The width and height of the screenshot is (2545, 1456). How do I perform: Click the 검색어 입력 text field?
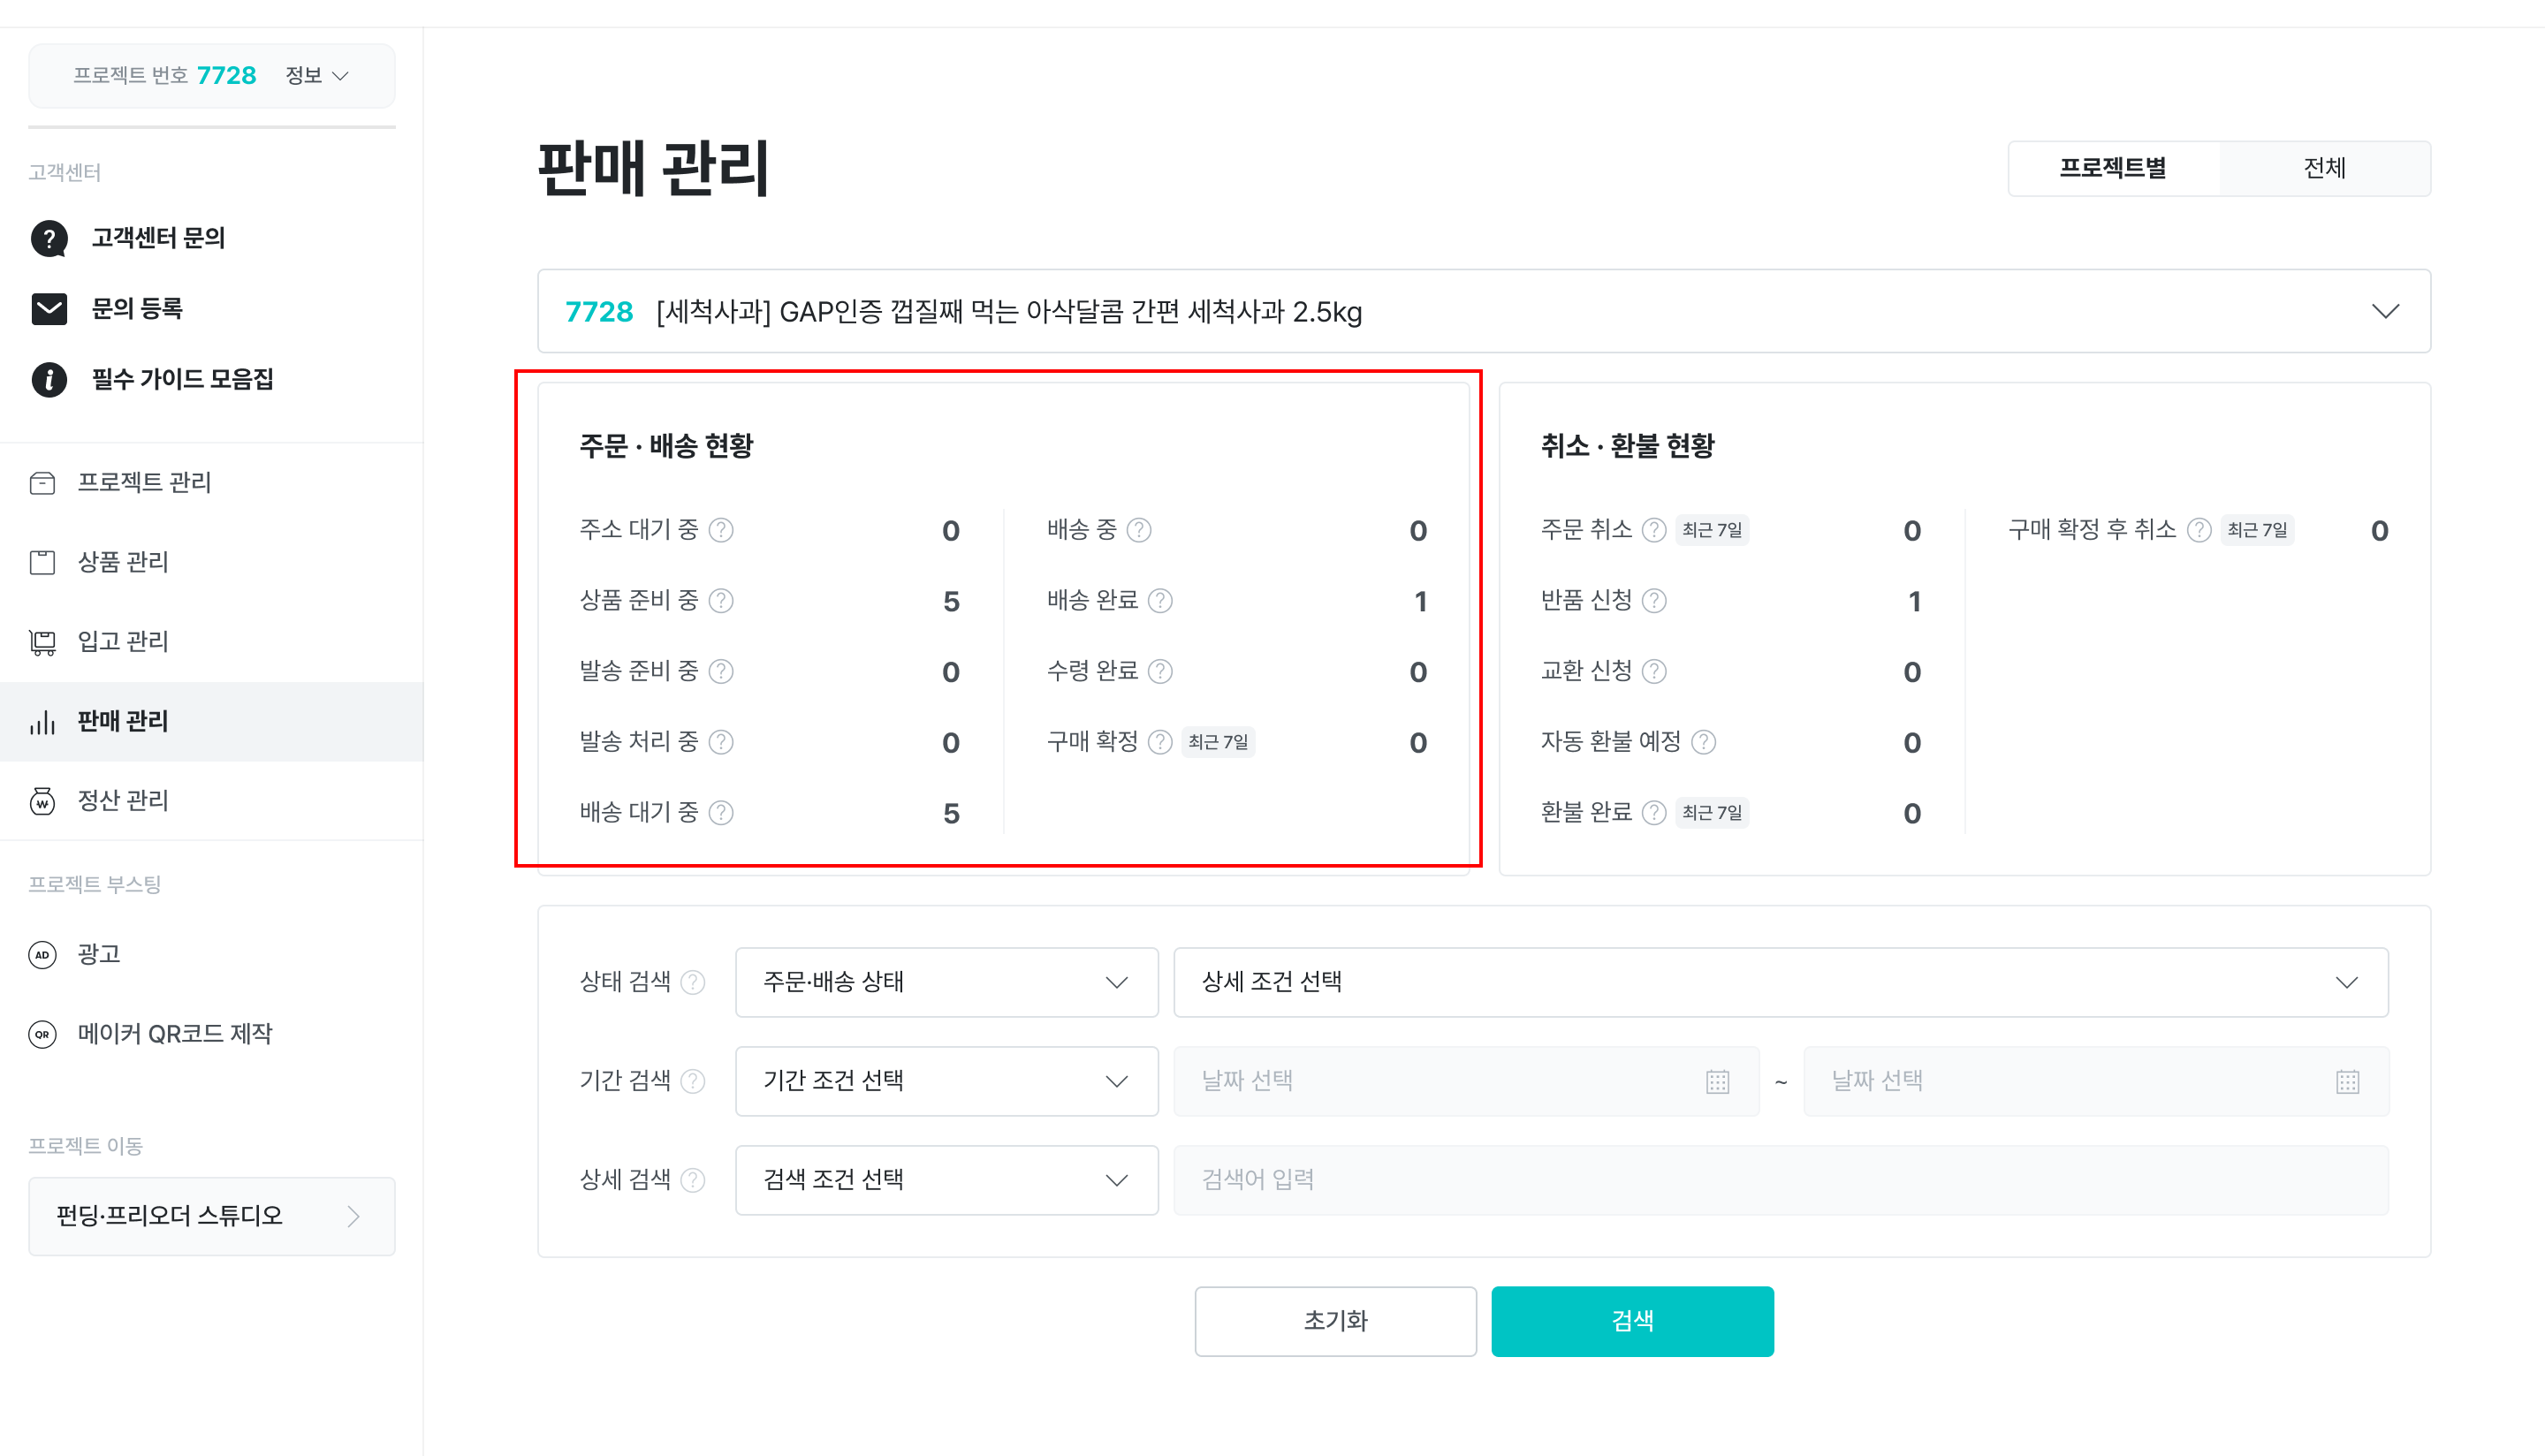[x=1781, y=1181]
